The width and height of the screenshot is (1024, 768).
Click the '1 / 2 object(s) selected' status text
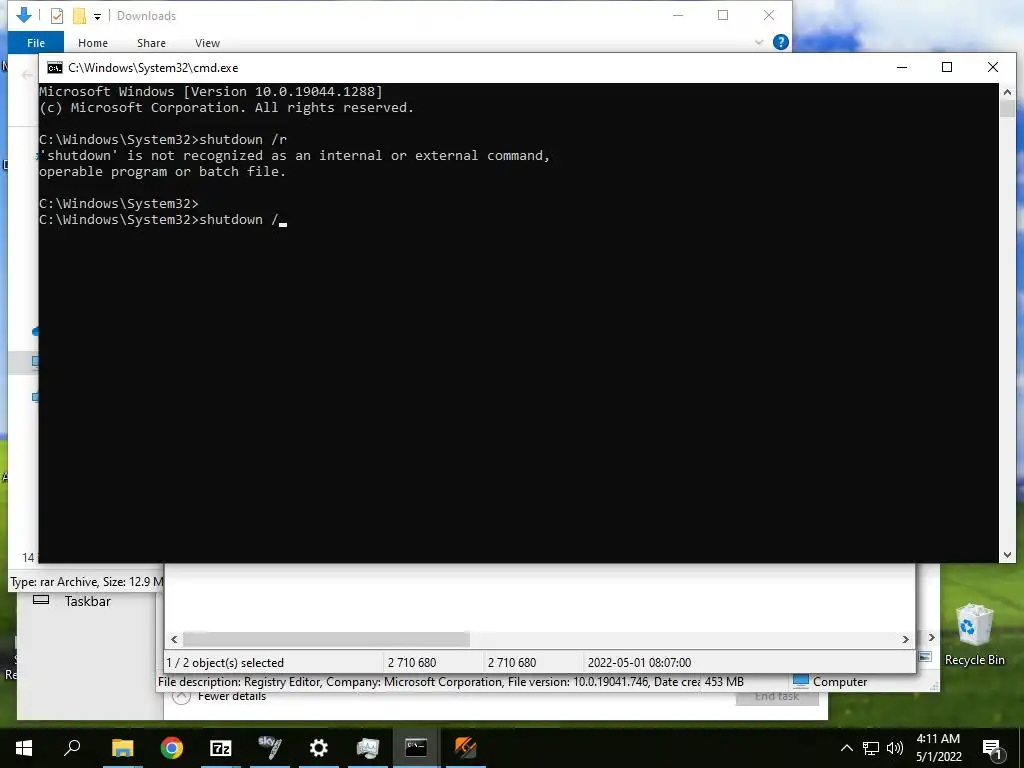coord(225,663)
